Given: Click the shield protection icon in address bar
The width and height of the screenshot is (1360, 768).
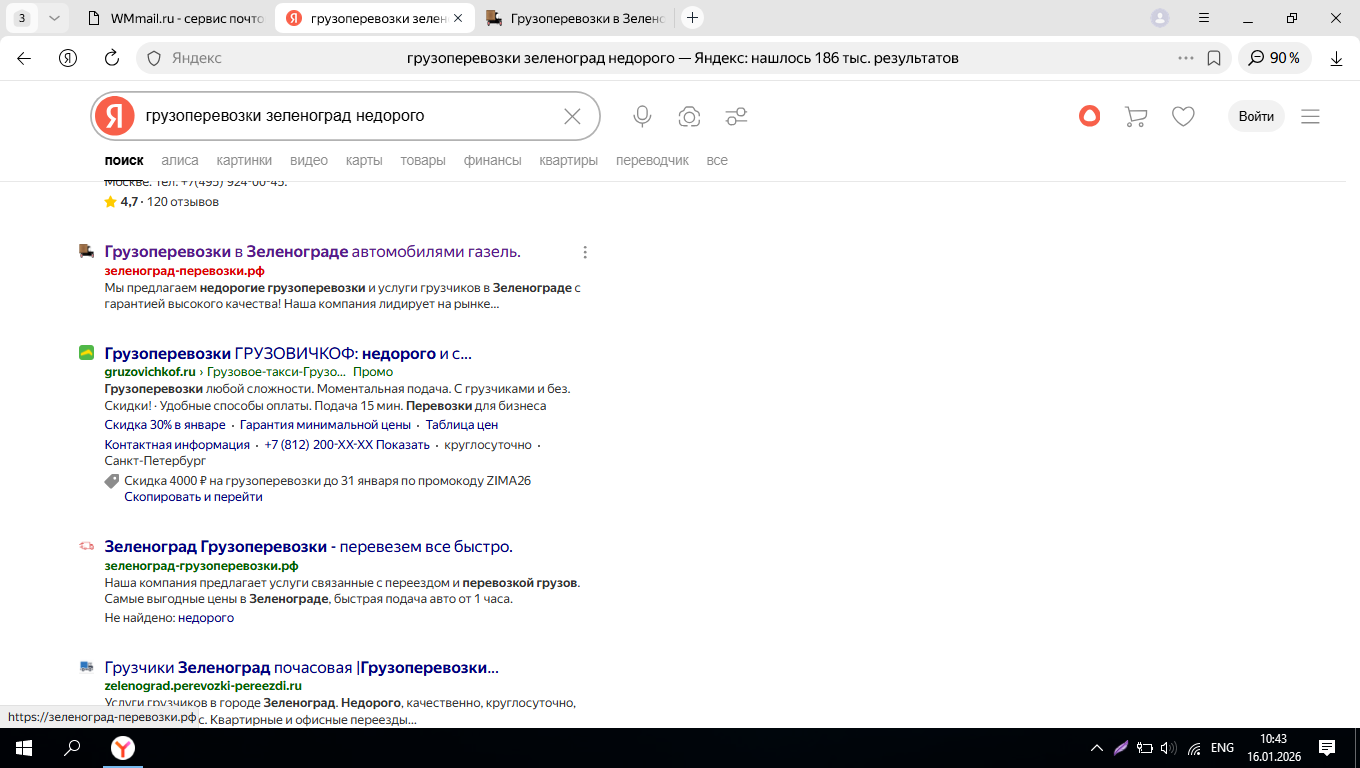Looking at the screenshot, I should (154, 58).
